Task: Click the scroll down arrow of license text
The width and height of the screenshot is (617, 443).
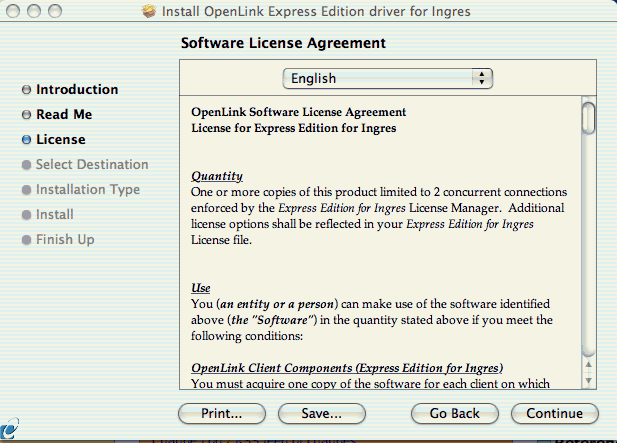Action: pos(589,380)
